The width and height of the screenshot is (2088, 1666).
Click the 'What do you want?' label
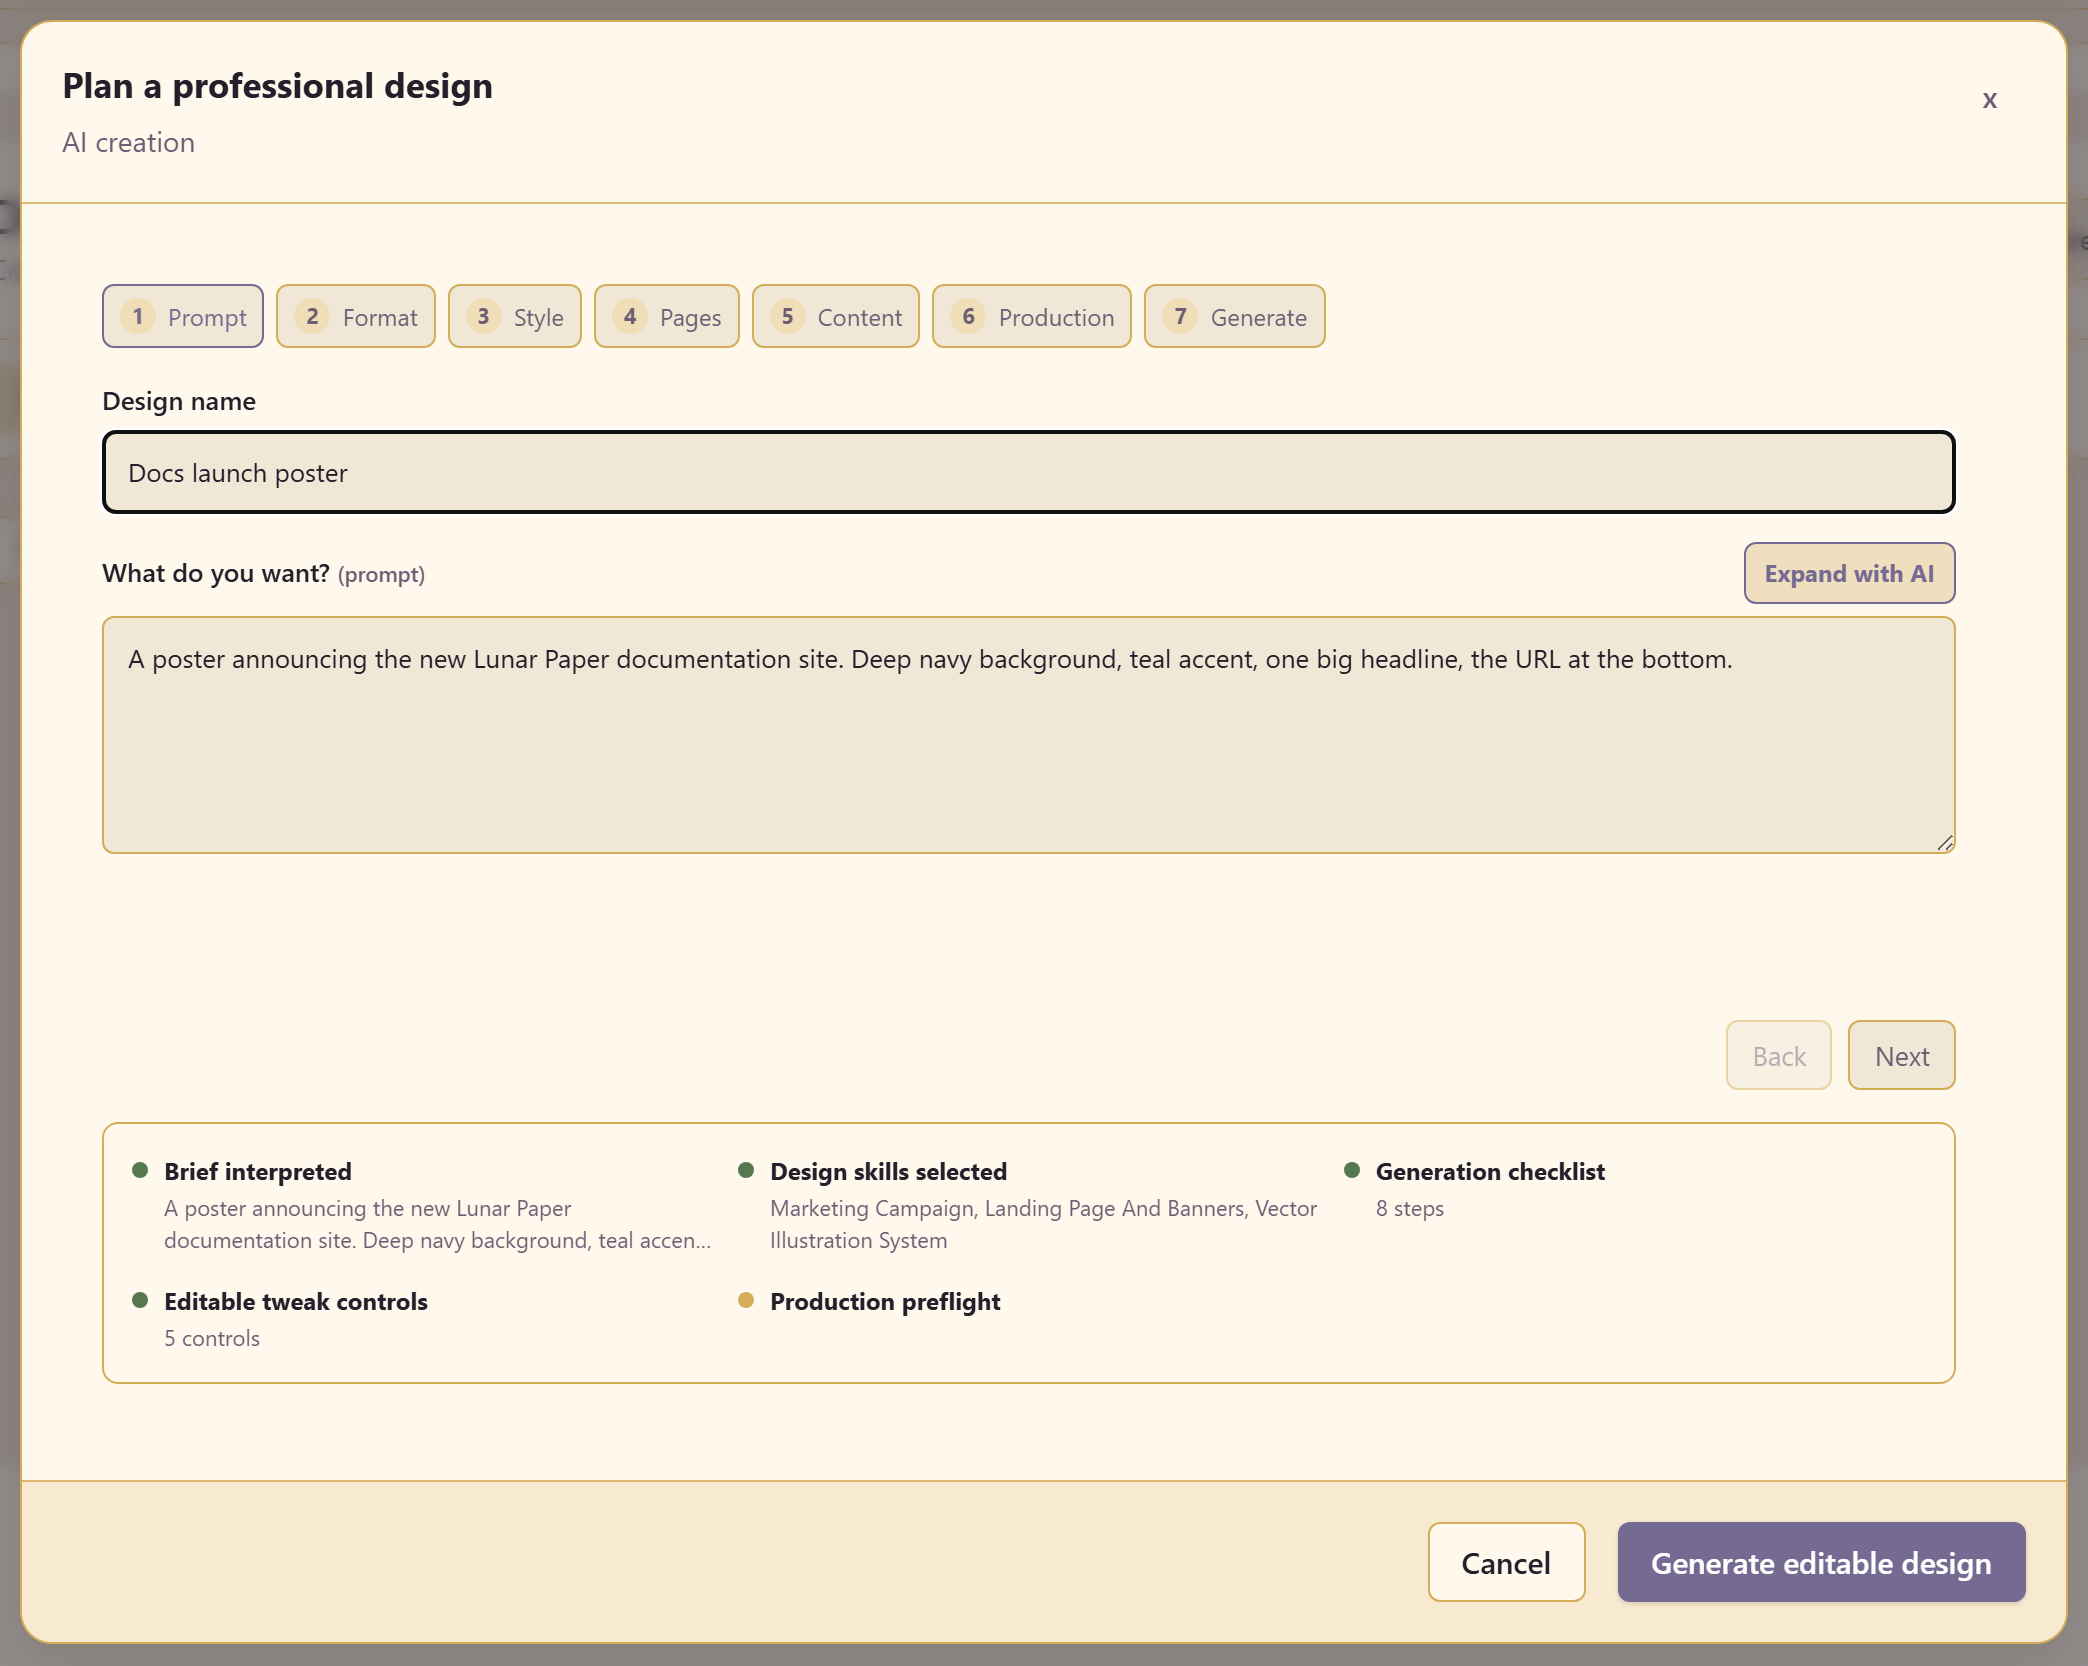click(216, 573)
